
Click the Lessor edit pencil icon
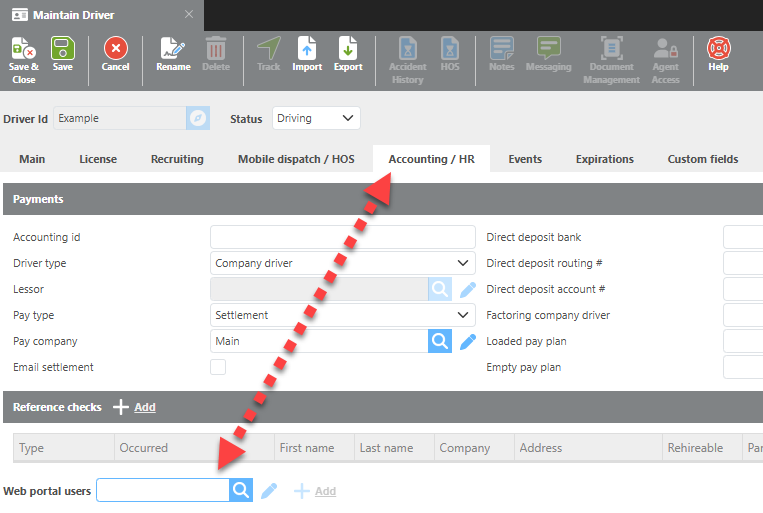(x=468, y=290)
